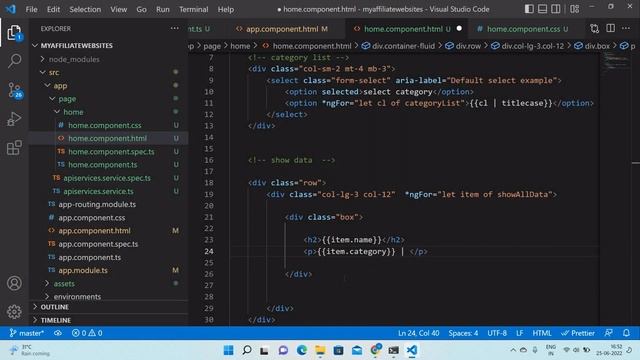Open the File menu
The image size is (640, 360).
pyautogui.click(x=31, y=9)
